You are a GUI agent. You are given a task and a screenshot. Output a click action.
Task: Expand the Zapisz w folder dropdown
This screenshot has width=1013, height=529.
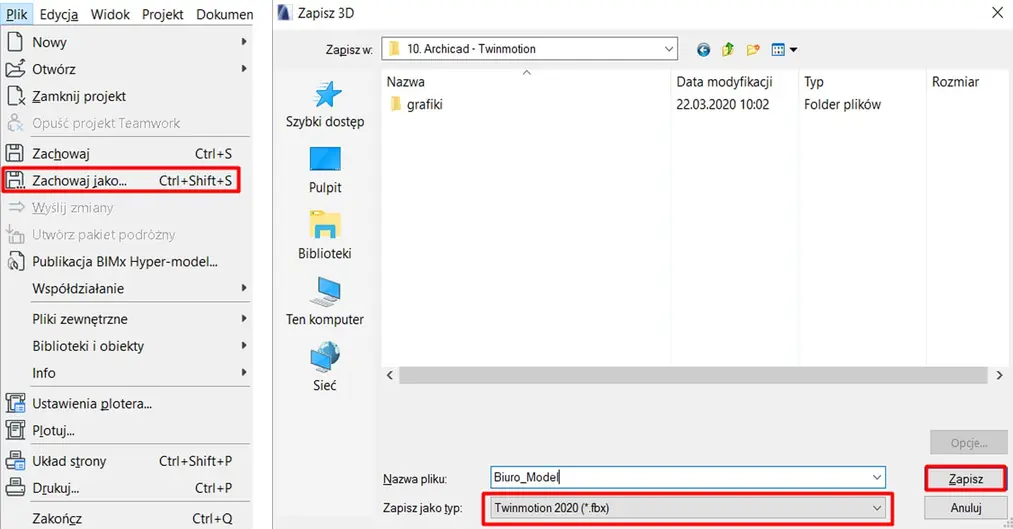coord(666,48)
